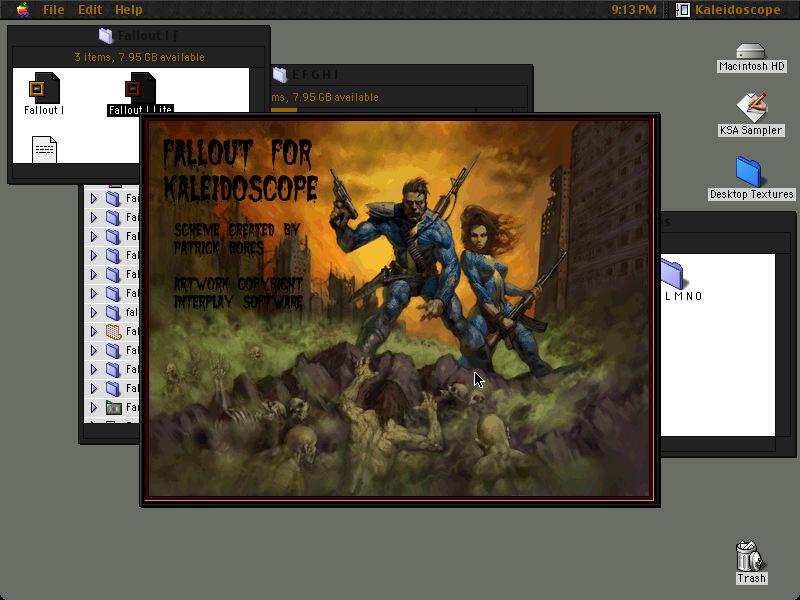Image resolution: width=800 pixels, height=600 pixels.
Task: Click the Macintosh HD label
Action: pos(751,66)
